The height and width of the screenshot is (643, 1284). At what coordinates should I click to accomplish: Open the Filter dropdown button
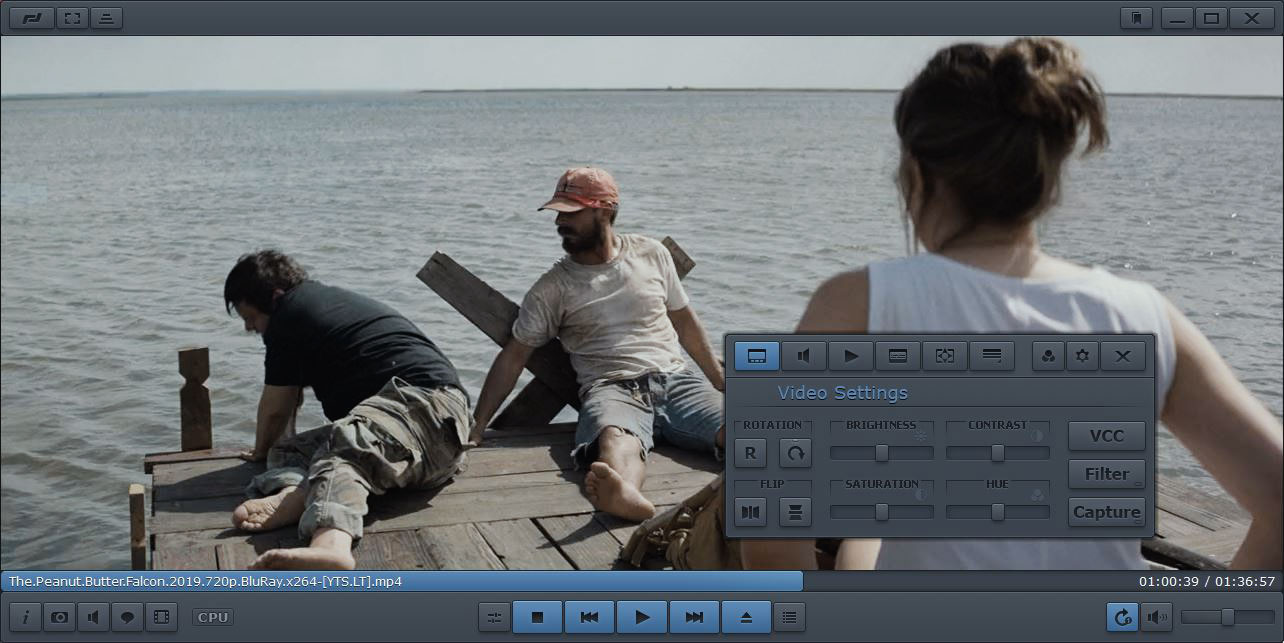[1107, 474]
